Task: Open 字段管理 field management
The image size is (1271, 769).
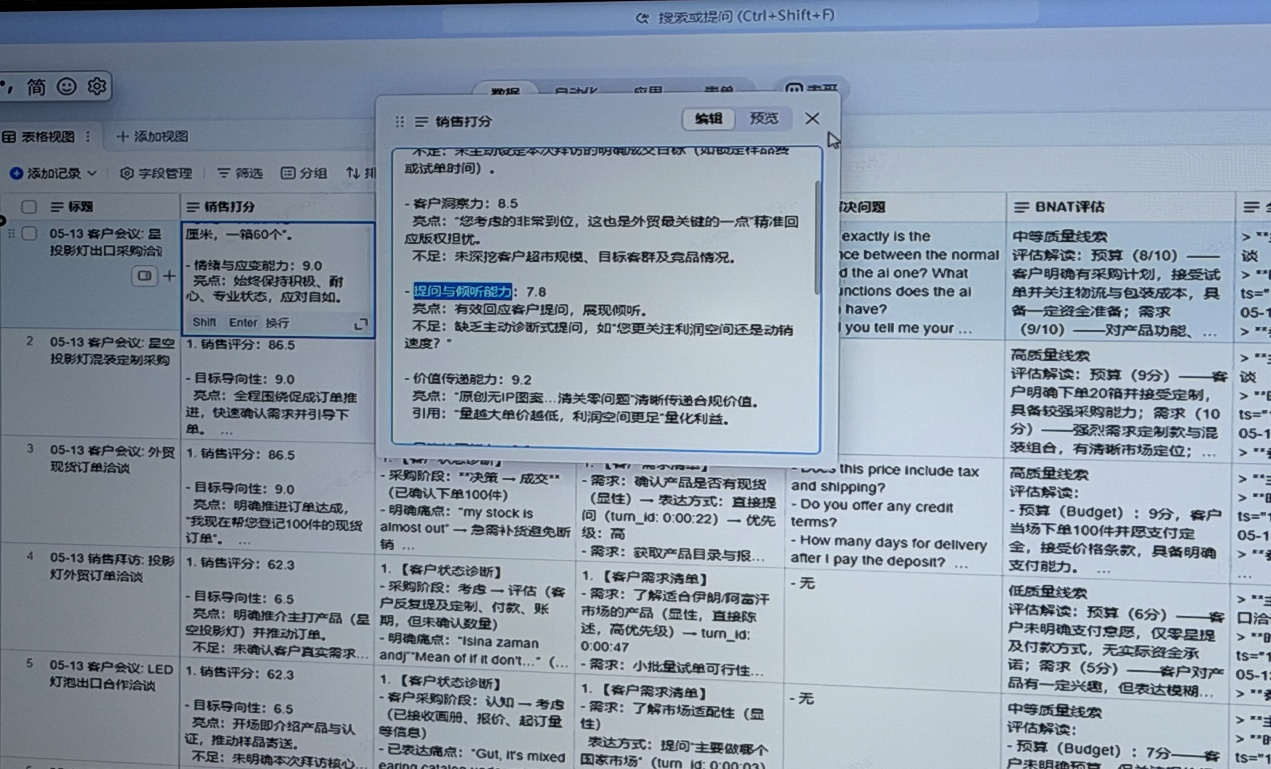Action: tap(156, 173)
